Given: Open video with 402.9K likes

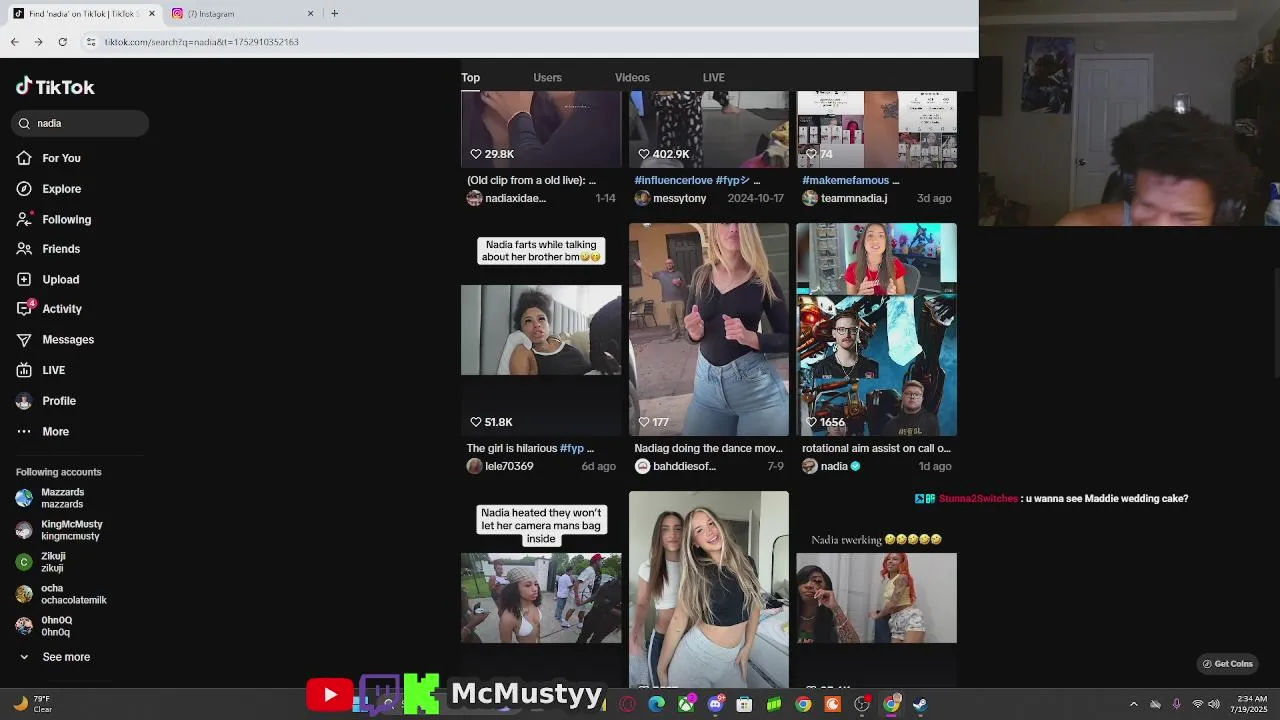Looking at the screenshot, I should [x=709, y=129].
